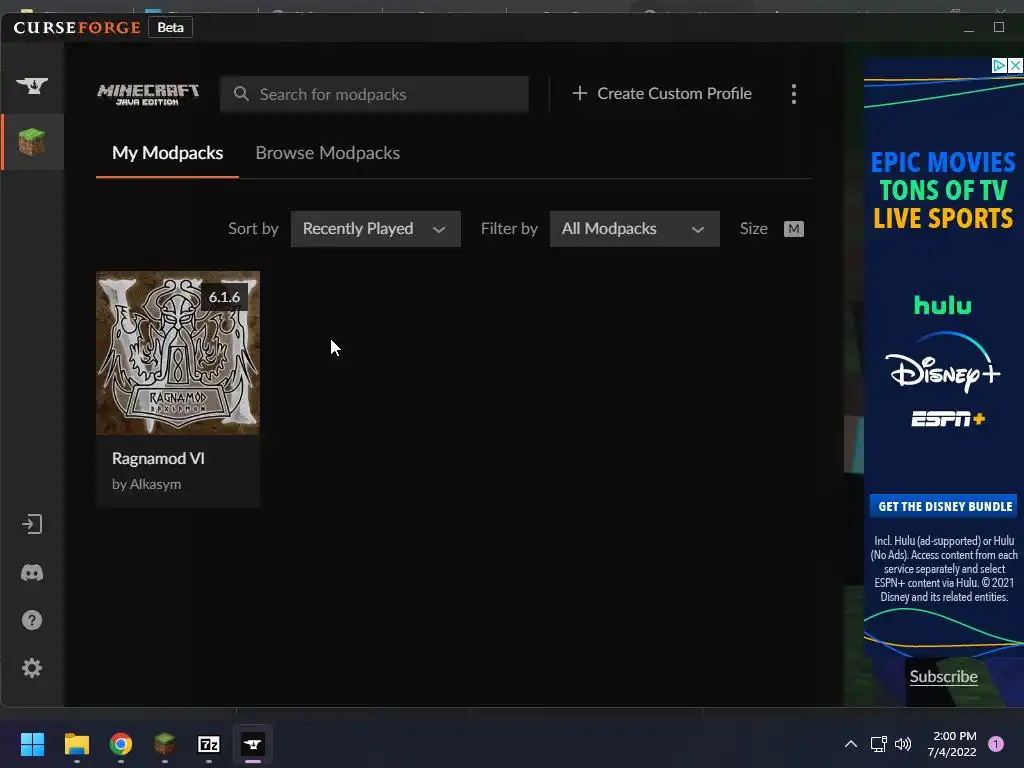Open the settings gear icon
The image size is (1024, 768).
[x=31, y=668]
